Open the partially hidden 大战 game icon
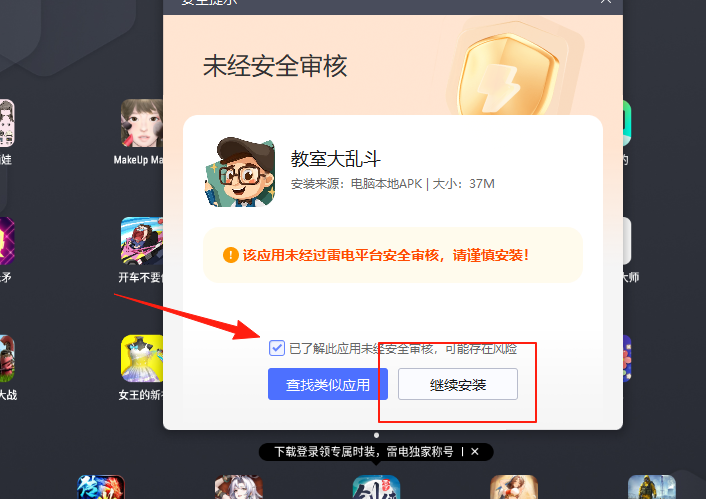Image resolution: width=706 pixels, height=499 pixels. (x=7, y=358)
